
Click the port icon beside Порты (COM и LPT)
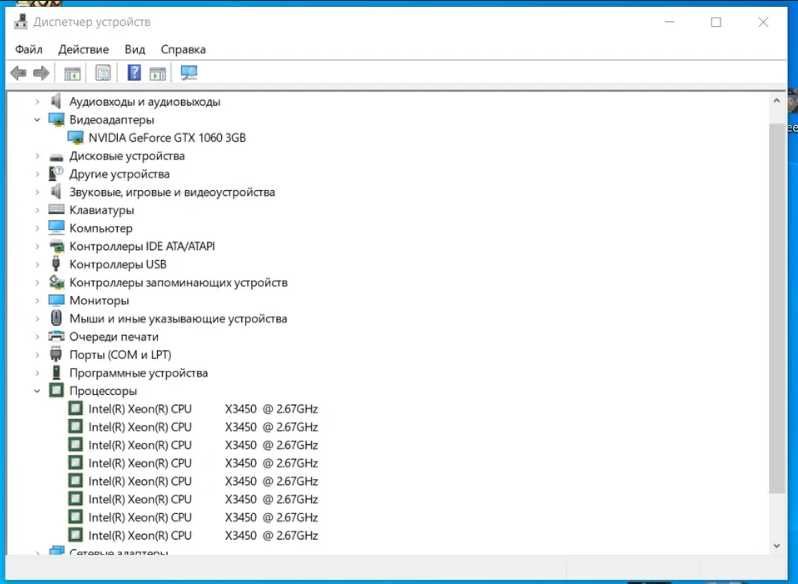pos(56,355)
